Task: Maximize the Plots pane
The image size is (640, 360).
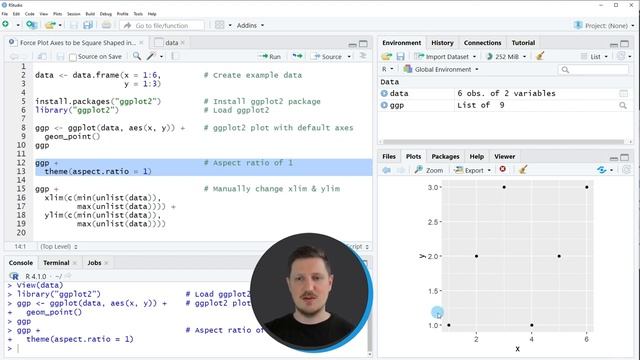Action: tap(624, 157)
